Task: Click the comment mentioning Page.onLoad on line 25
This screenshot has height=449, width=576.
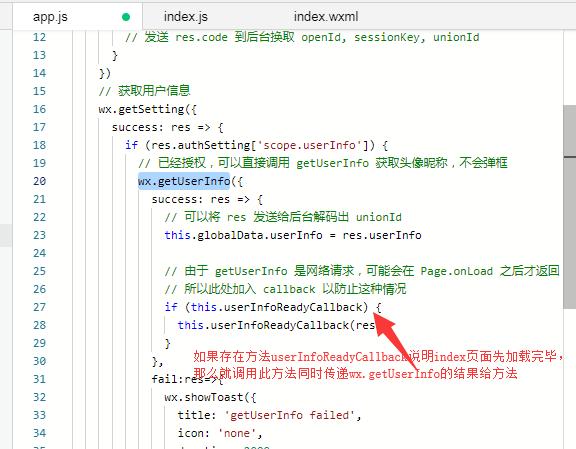Action: [x=362, y=271]
